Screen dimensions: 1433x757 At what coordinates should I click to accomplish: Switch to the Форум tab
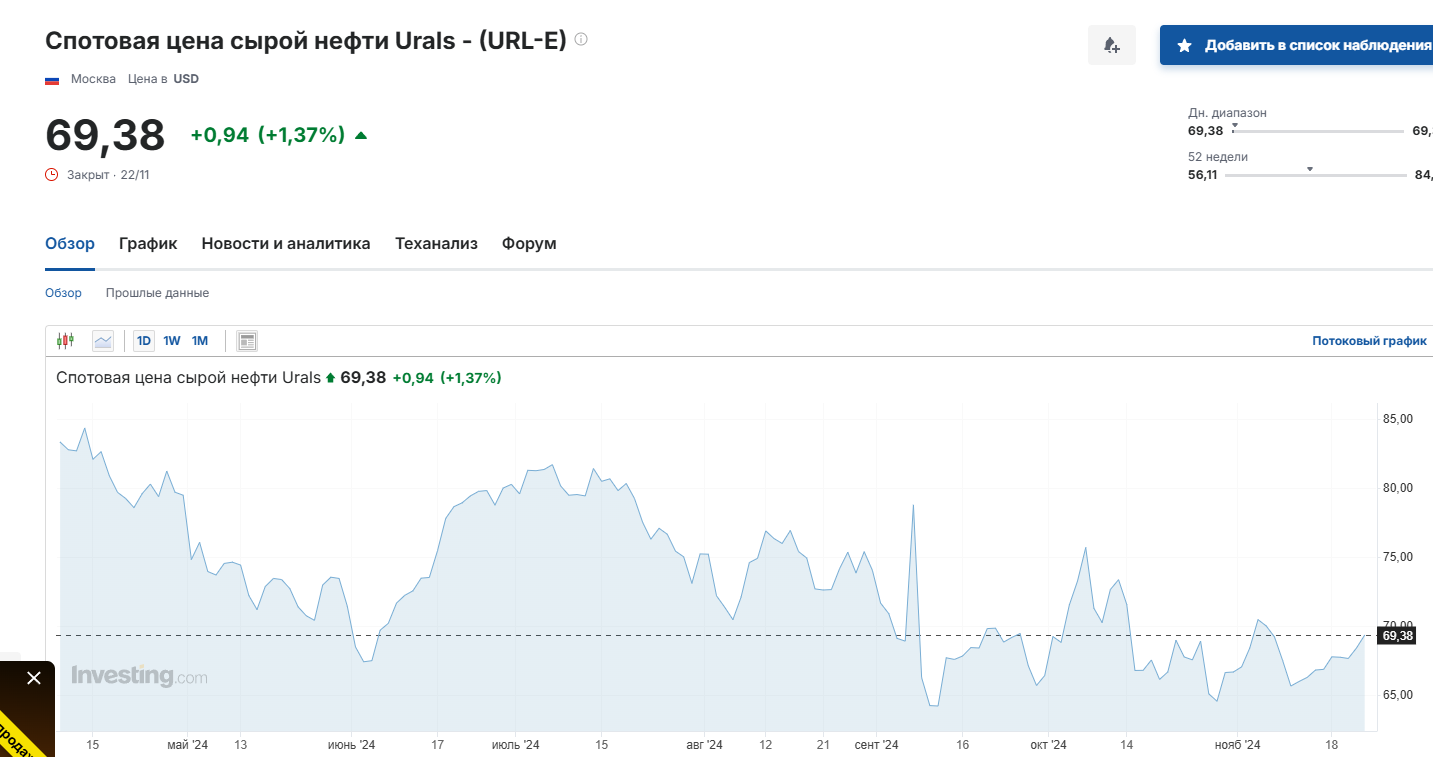point(529,243)
